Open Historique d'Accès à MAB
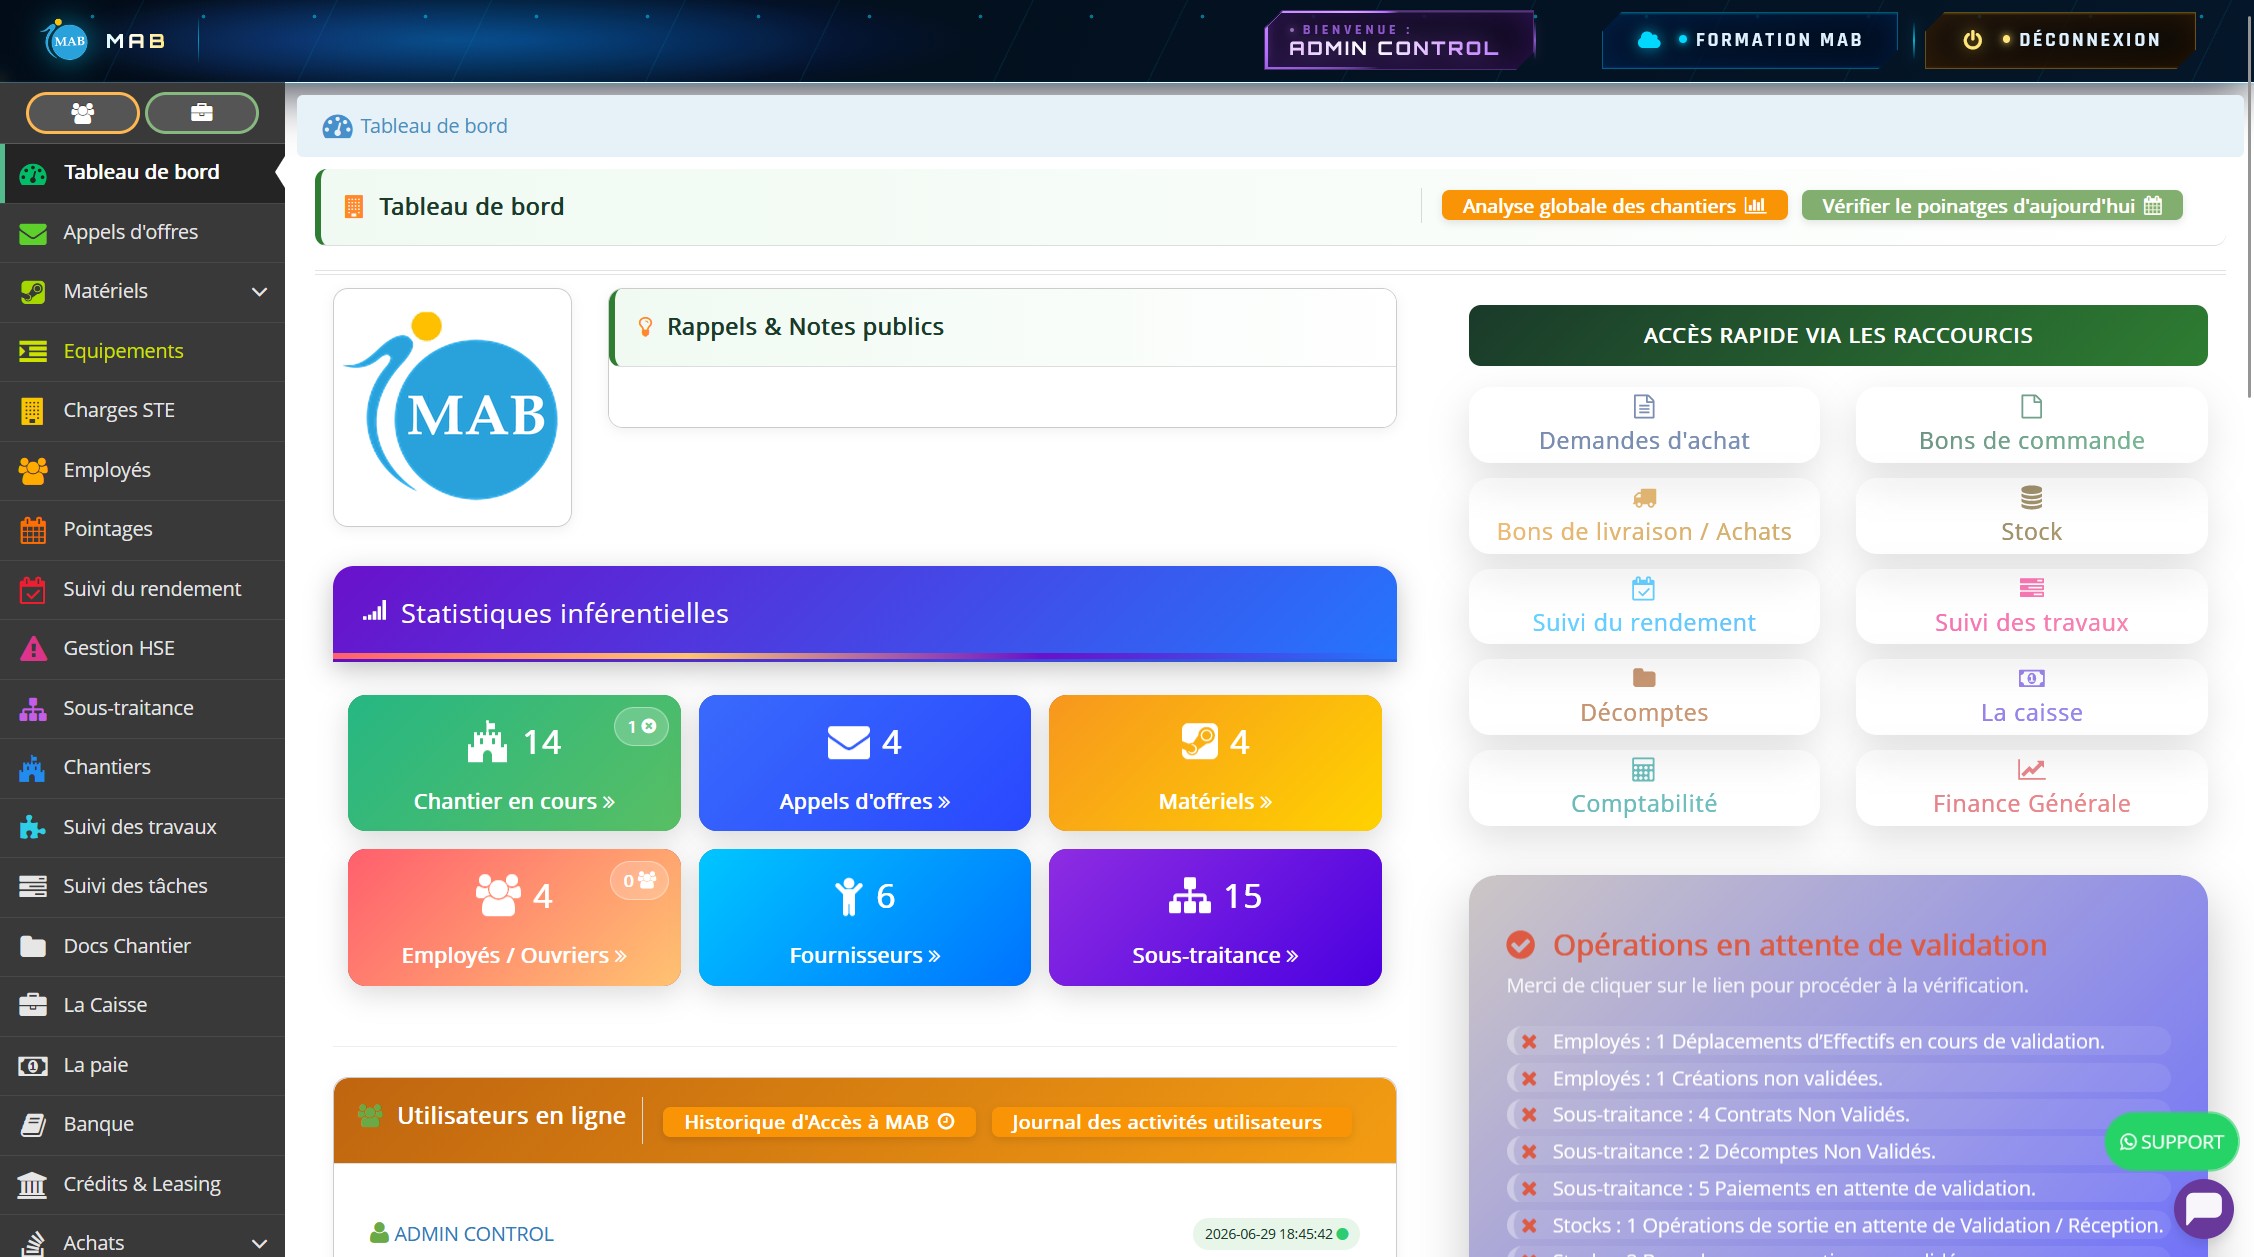The image size is (2254, 1257). pos(819,1122)
